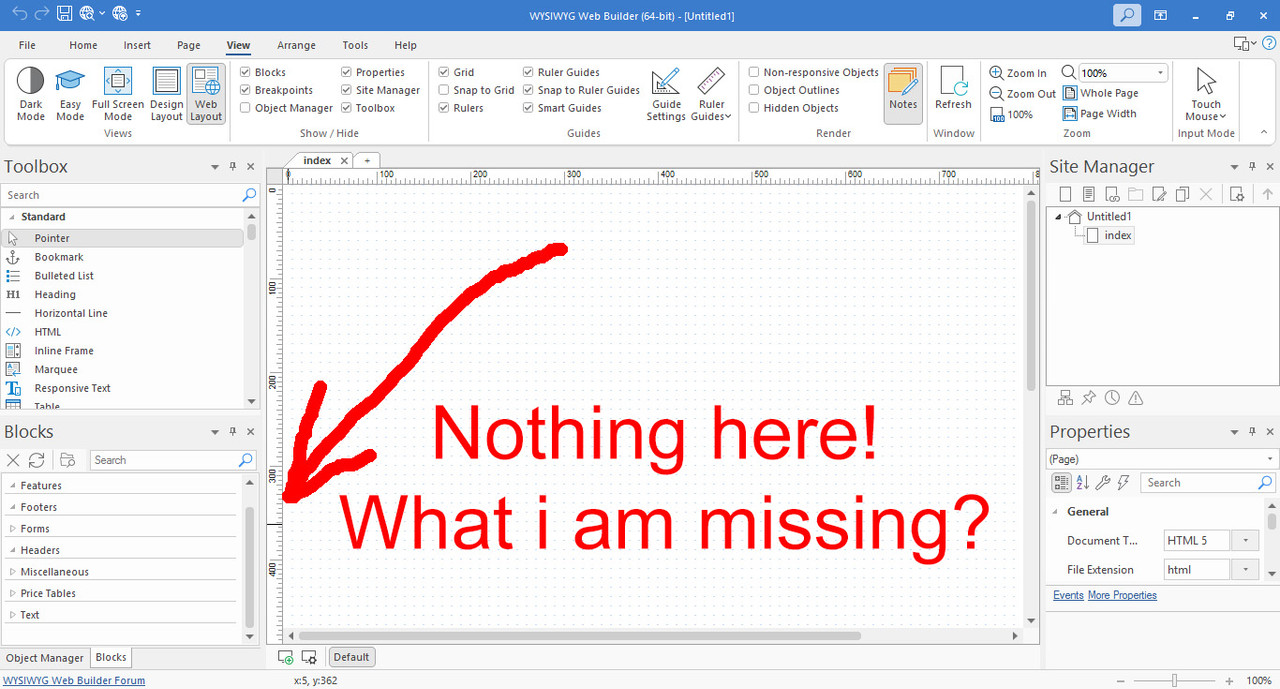Open the Arrange ribbon tab
The image size is (1280, 689).
[x=296, y=45]
